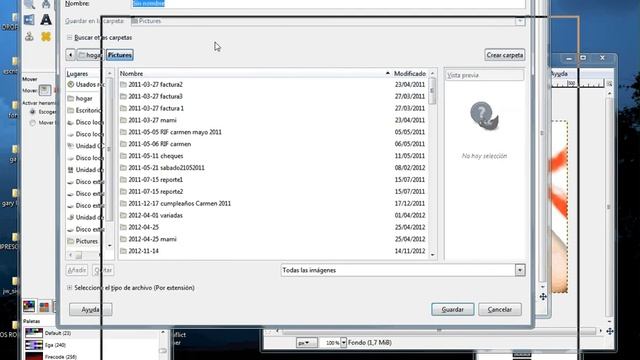The image size is (640, 360).
Task: Sort files by Nombre column header
Action: coord(254,73)
